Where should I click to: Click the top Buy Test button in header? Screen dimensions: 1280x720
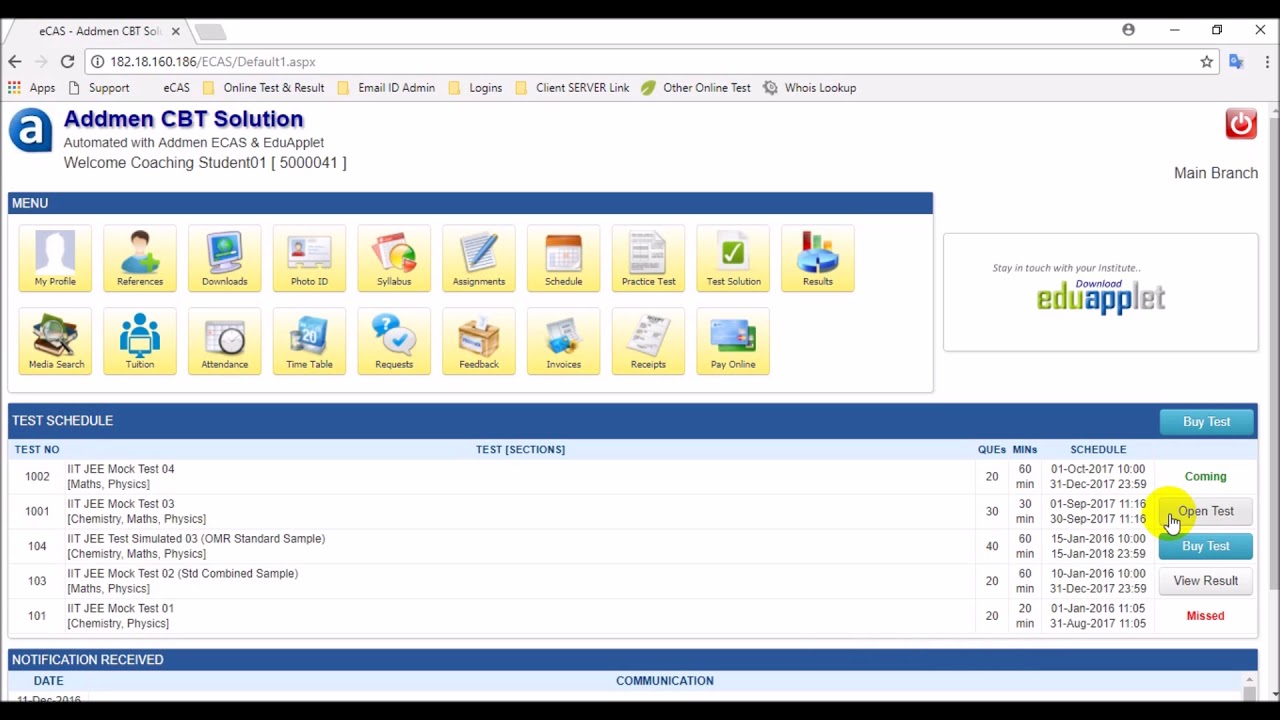click(1206, 422)
